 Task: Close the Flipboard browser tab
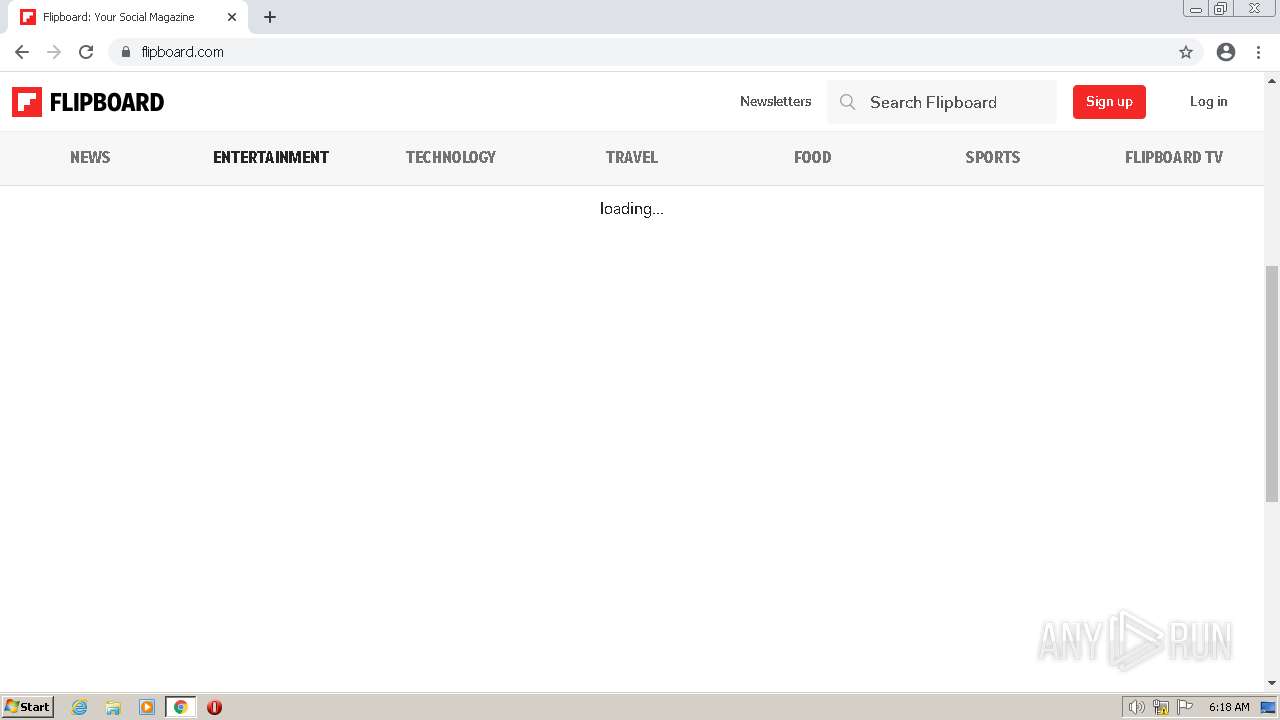coord(232,17)
